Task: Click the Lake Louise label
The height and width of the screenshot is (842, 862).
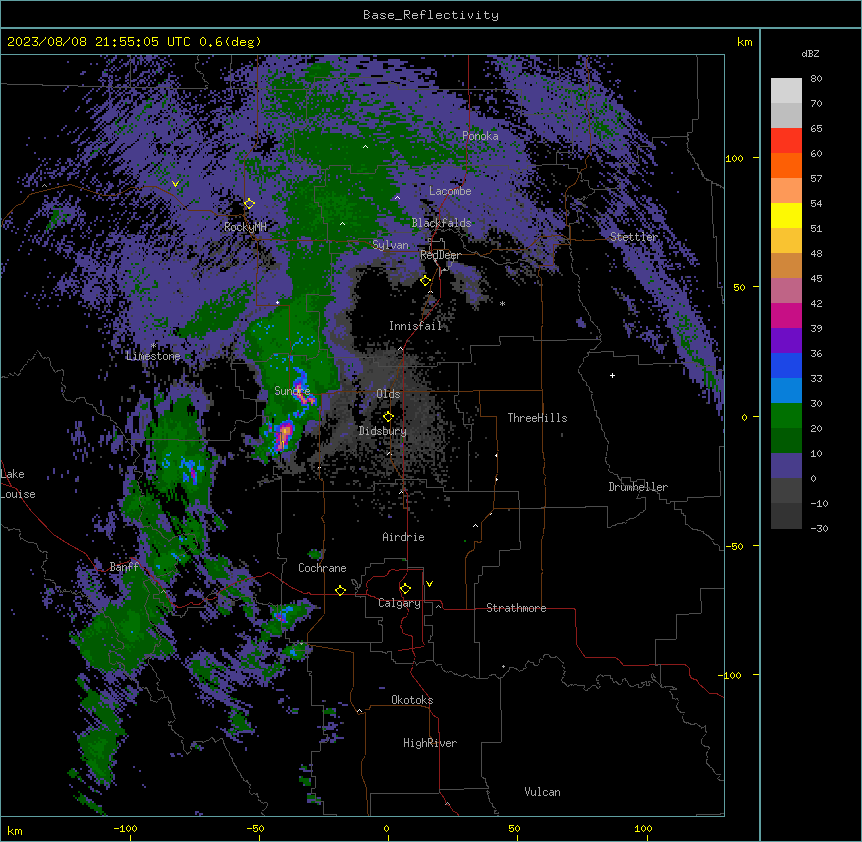Action: coord(17,484)
